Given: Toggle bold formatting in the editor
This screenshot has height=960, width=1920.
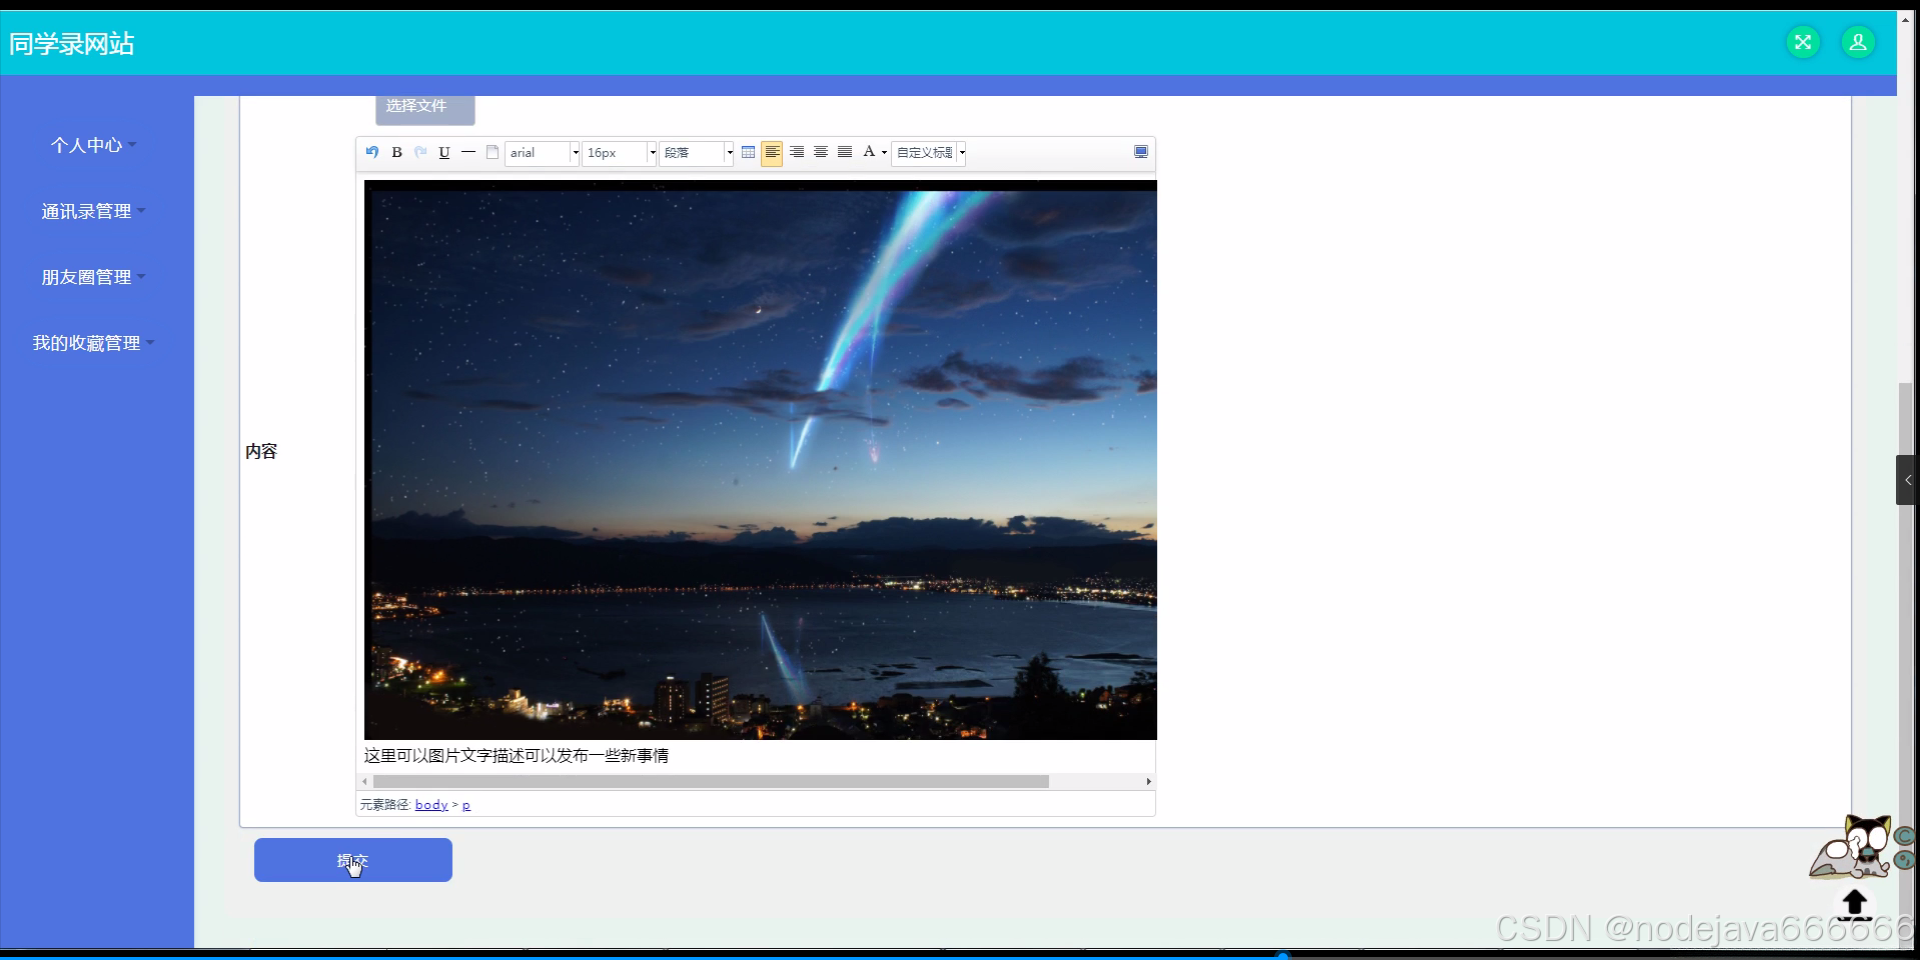Looking at the screenshot, I should [397, 152].
